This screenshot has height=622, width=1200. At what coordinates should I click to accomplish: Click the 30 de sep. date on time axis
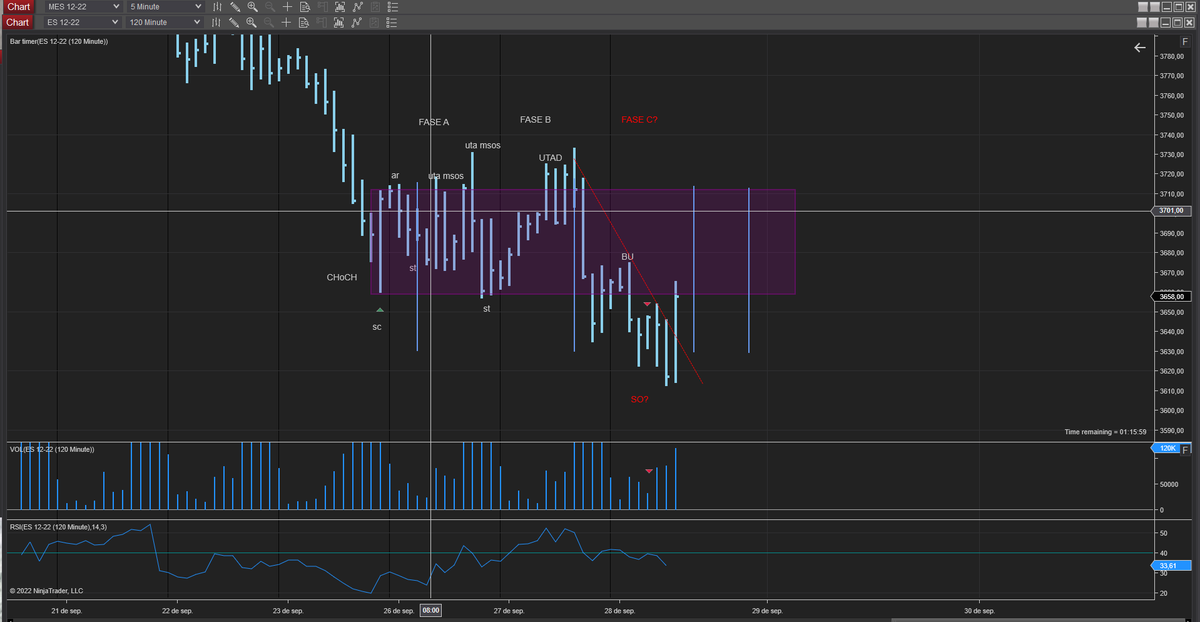979,609
